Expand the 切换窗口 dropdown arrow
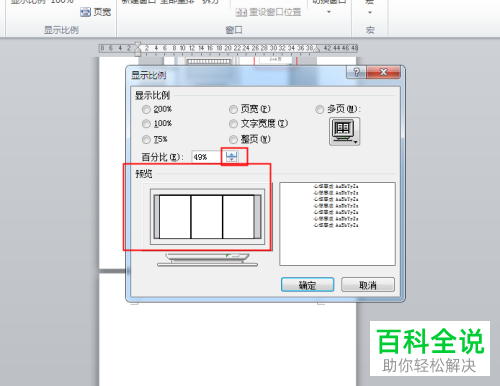 coord(329,12)
